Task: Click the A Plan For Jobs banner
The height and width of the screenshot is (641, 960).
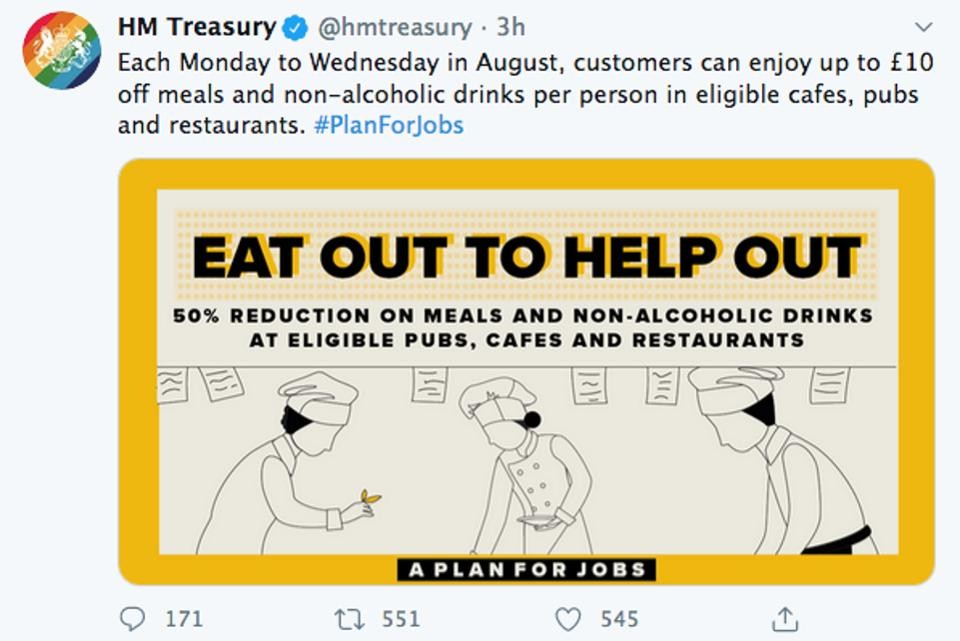Action: pos(527,570)
